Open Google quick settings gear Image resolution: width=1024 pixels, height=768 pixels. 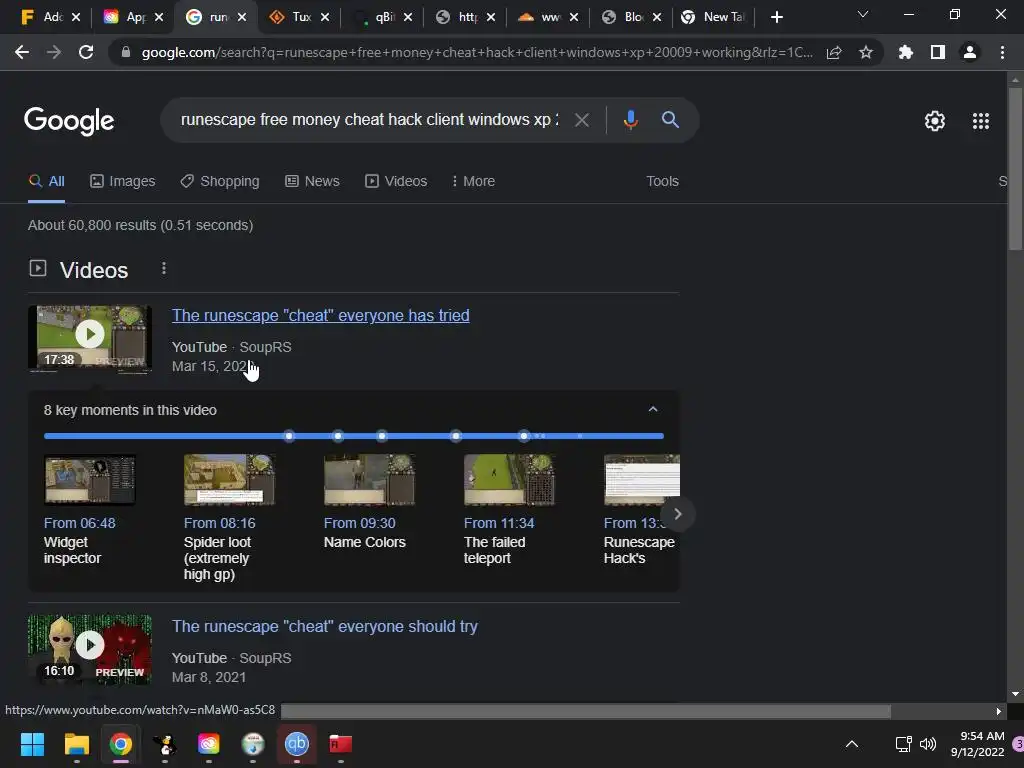click(x=935, y=121)
